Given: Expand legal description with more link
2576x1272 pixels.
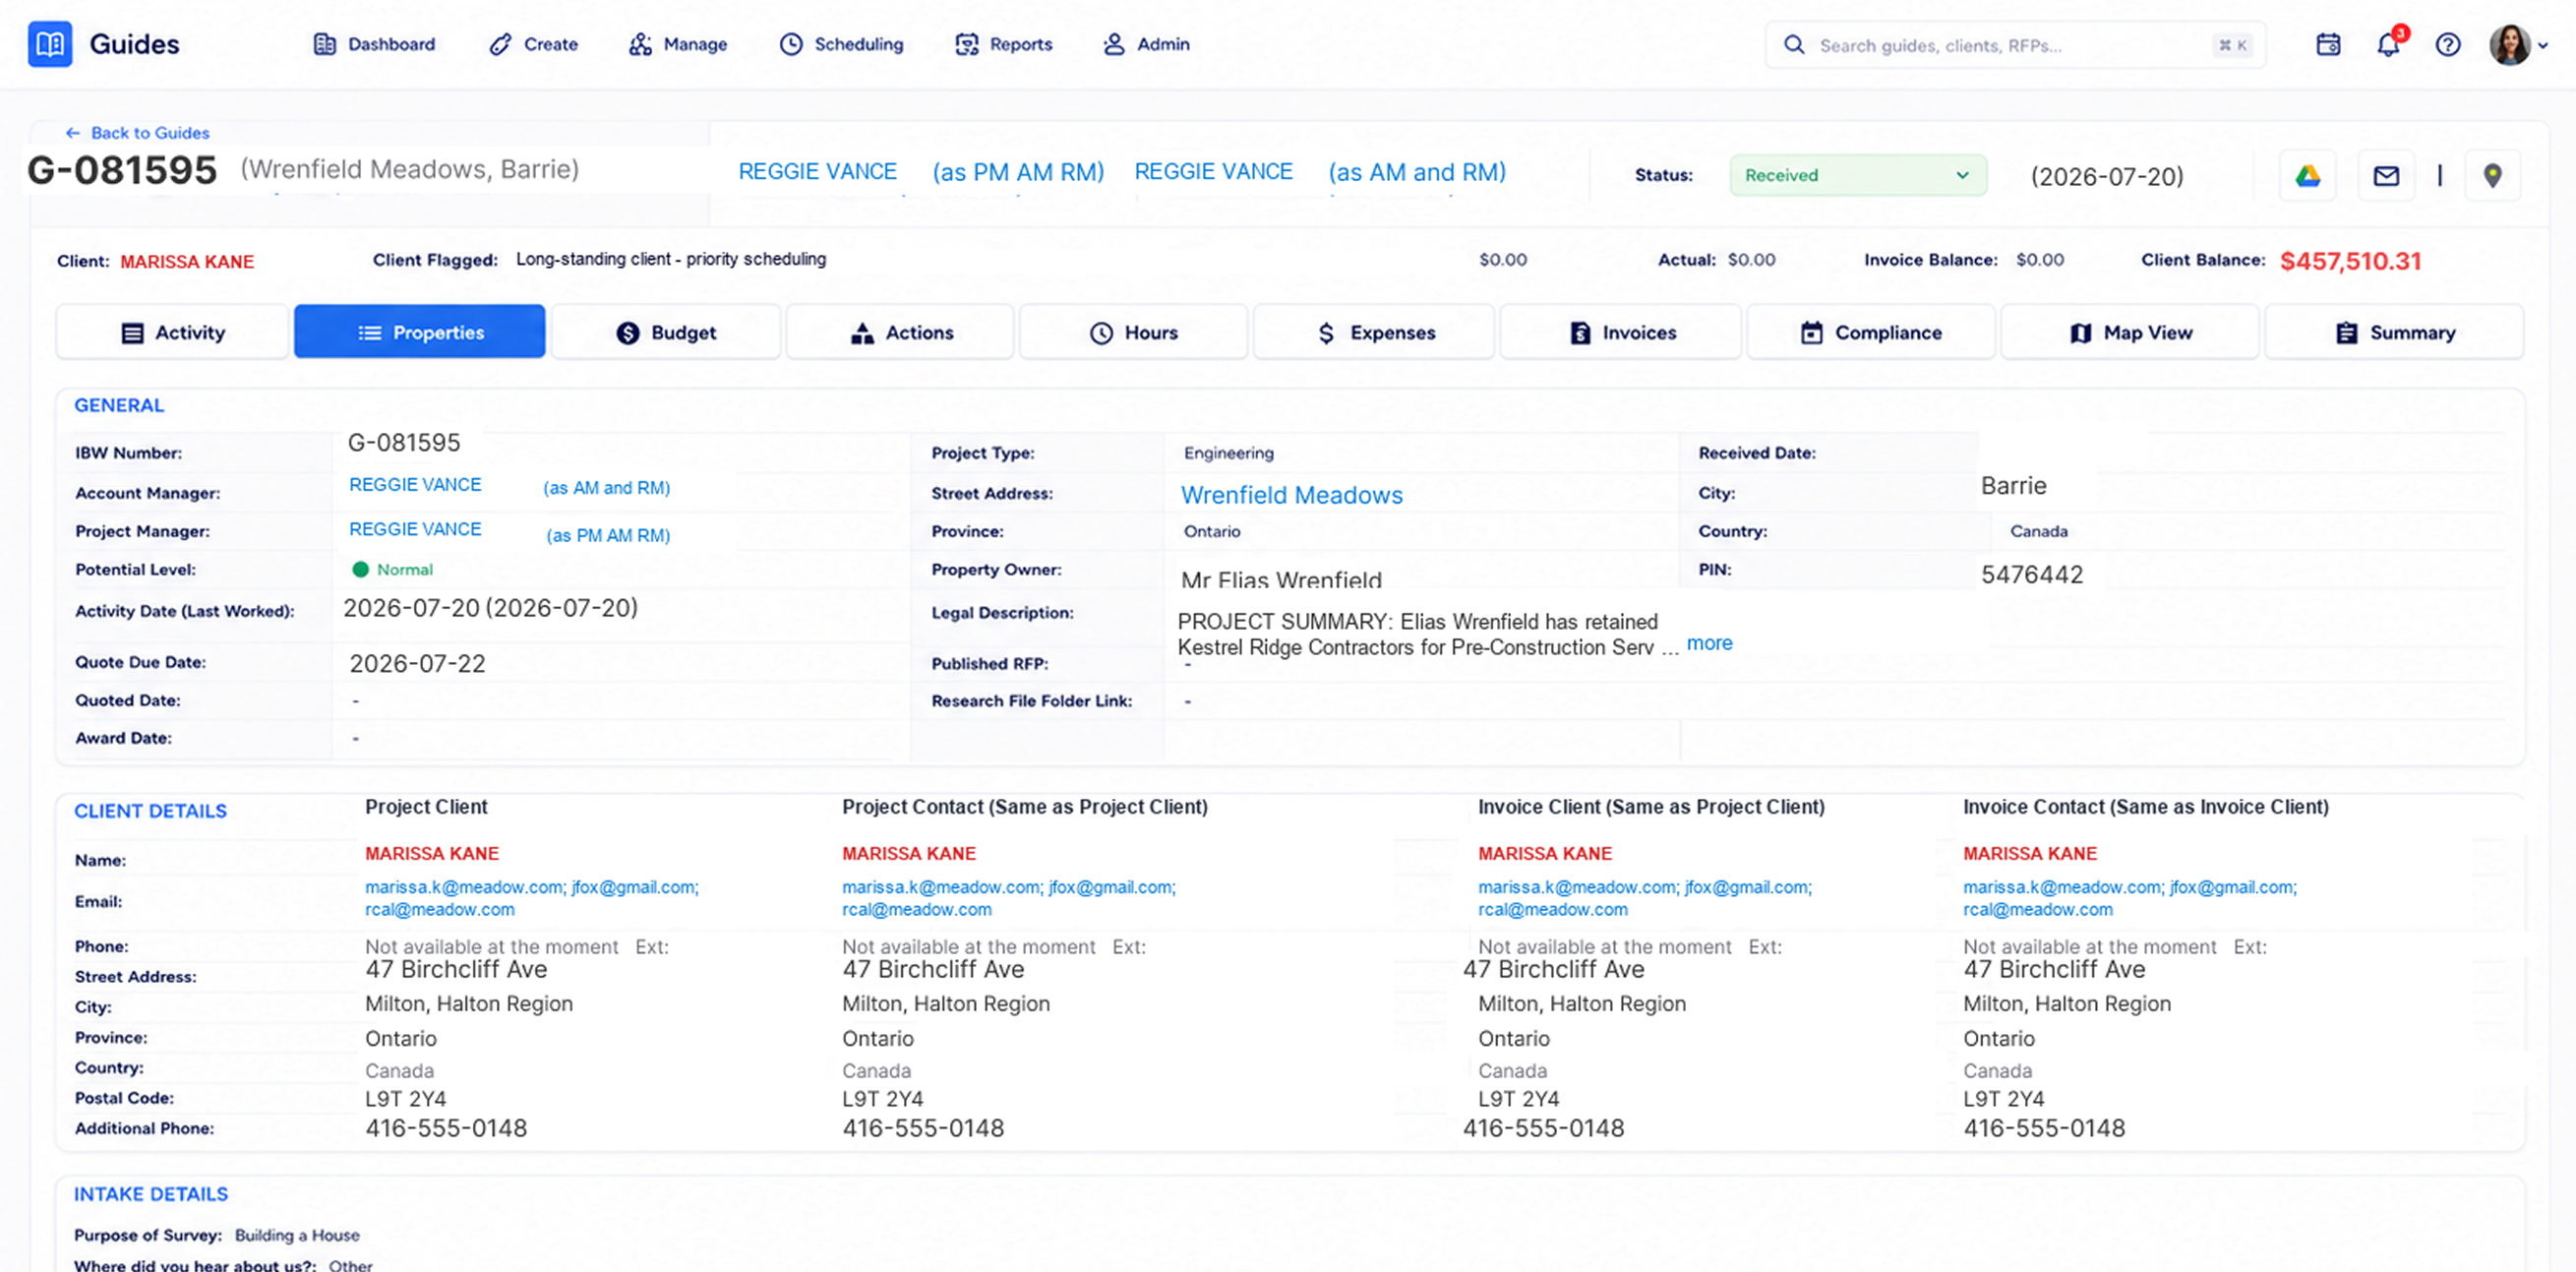Looking at the screenshot, I should click(1709, 643).
